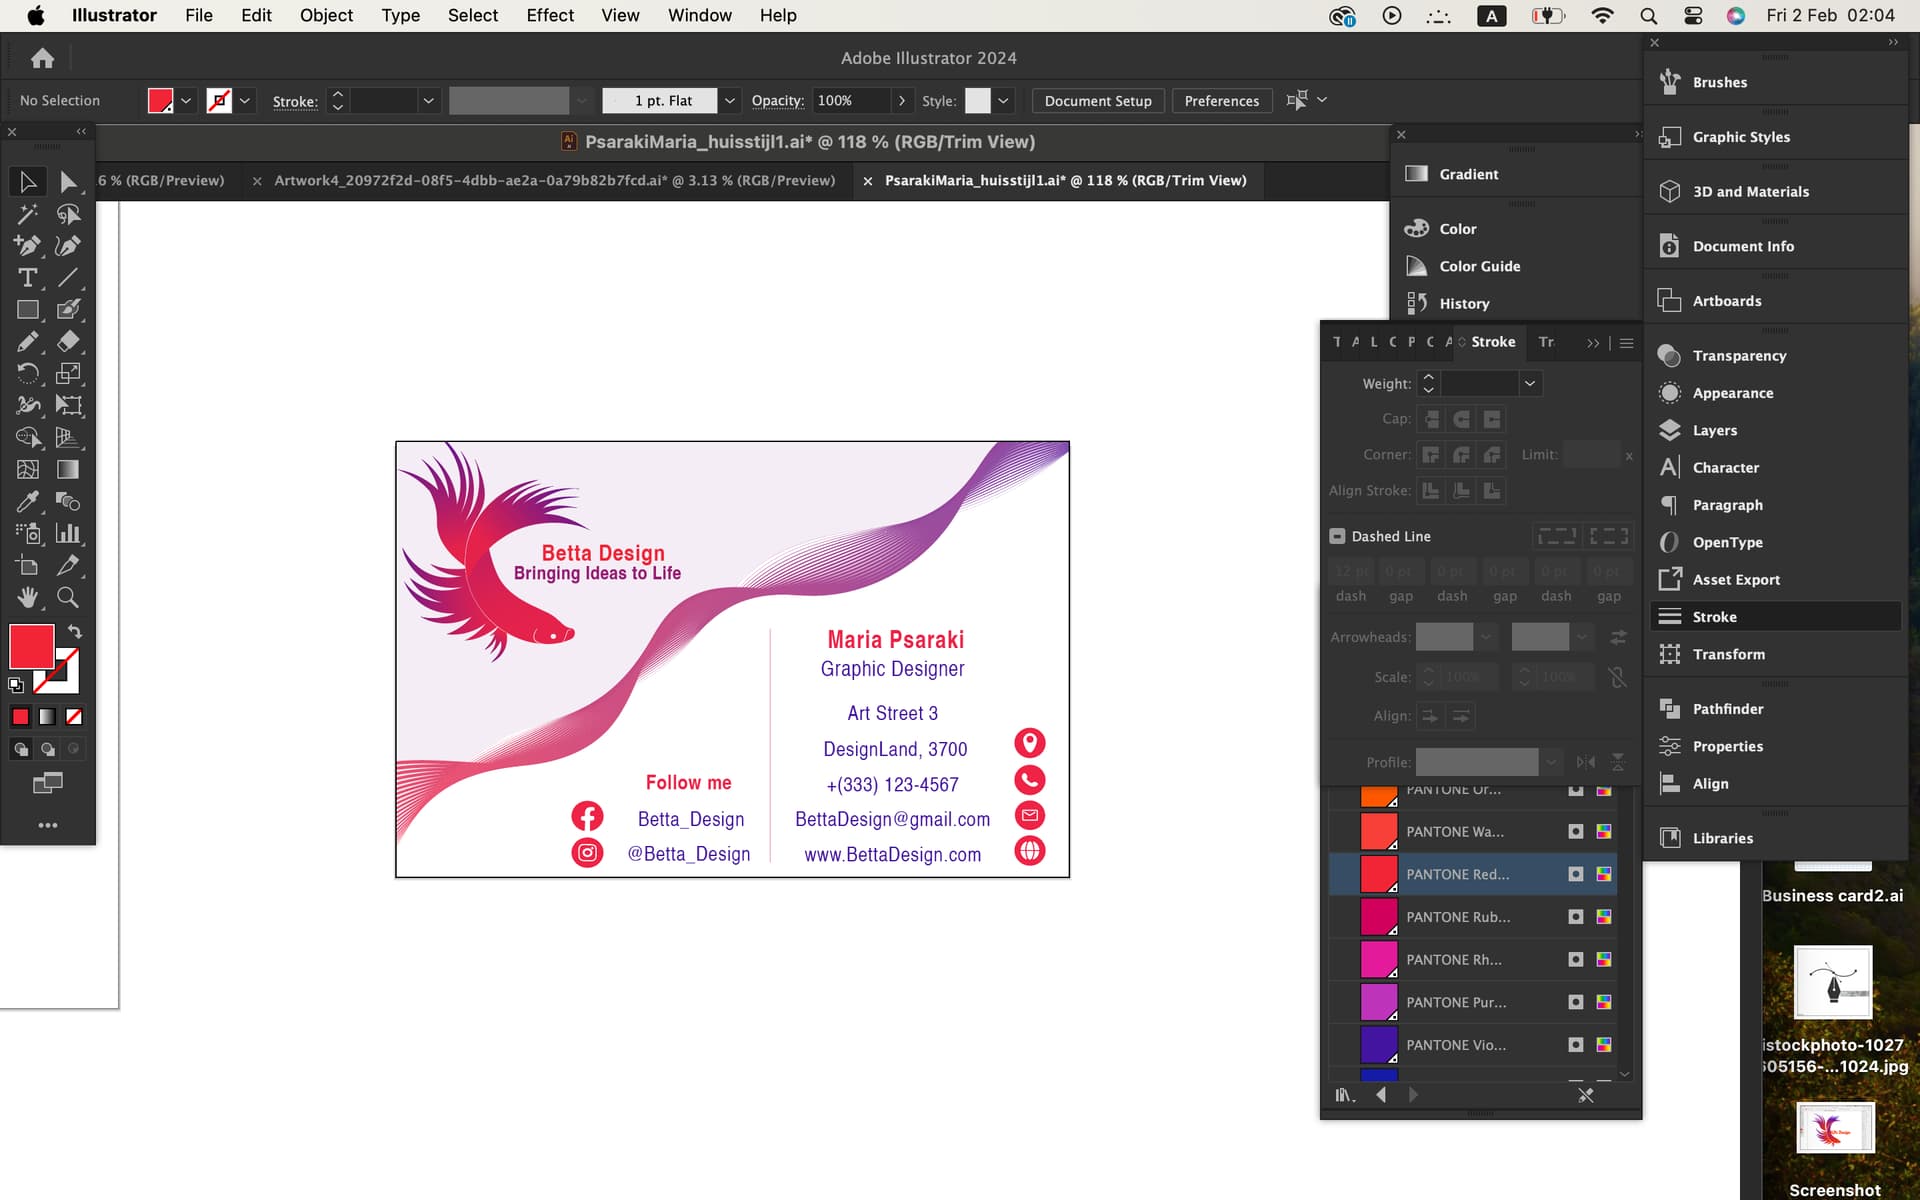Select the Selection tool arrow
The image size is (1920, 1200).
pyautogui.click(x=28, y=182)
